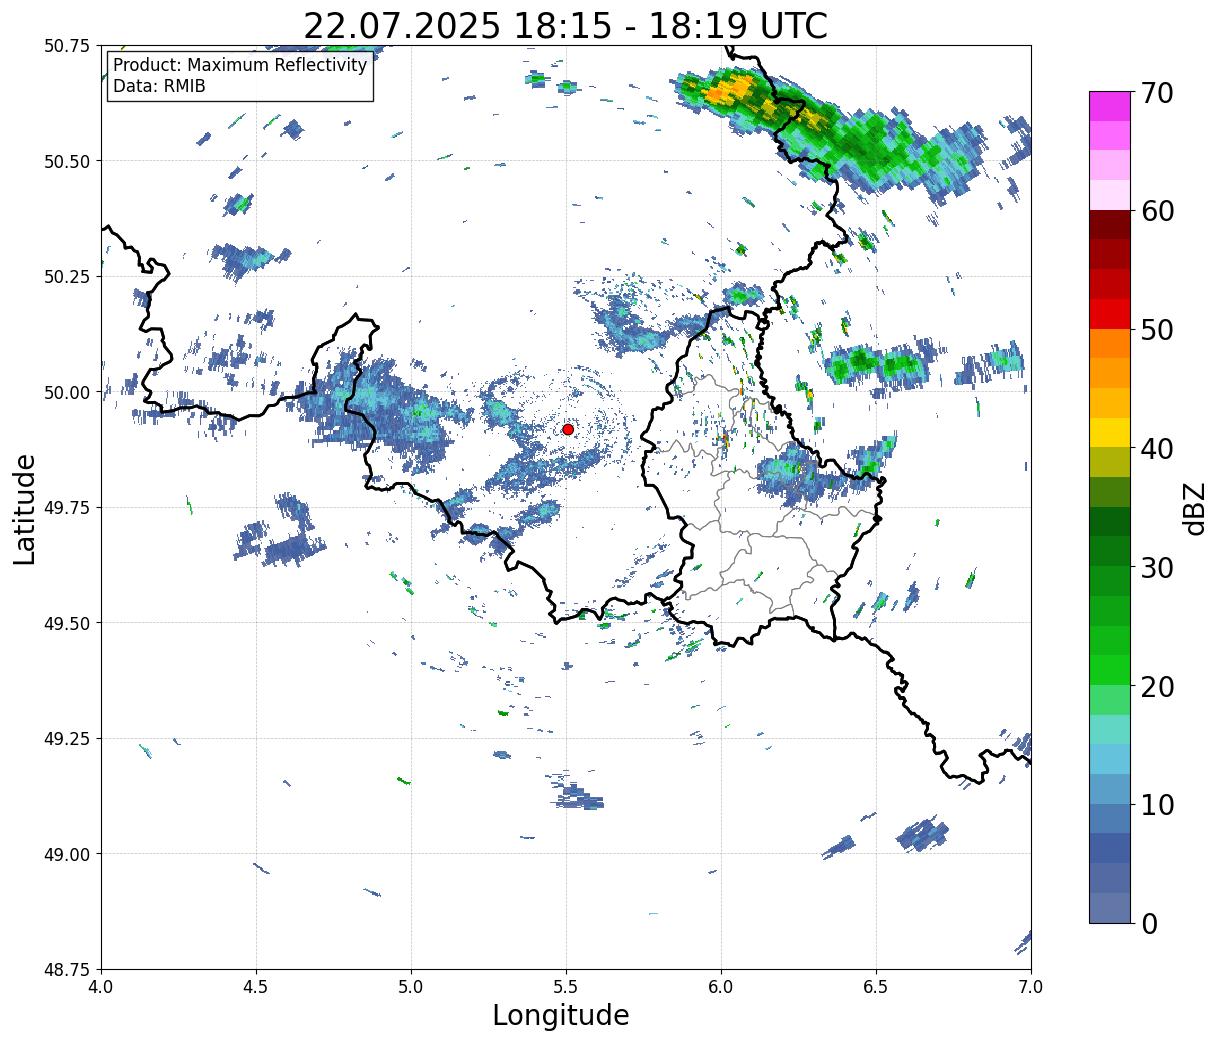Click the plot title with date and time
Image resolution: width=1219 pixels, height=1040 pixels.
565,26
